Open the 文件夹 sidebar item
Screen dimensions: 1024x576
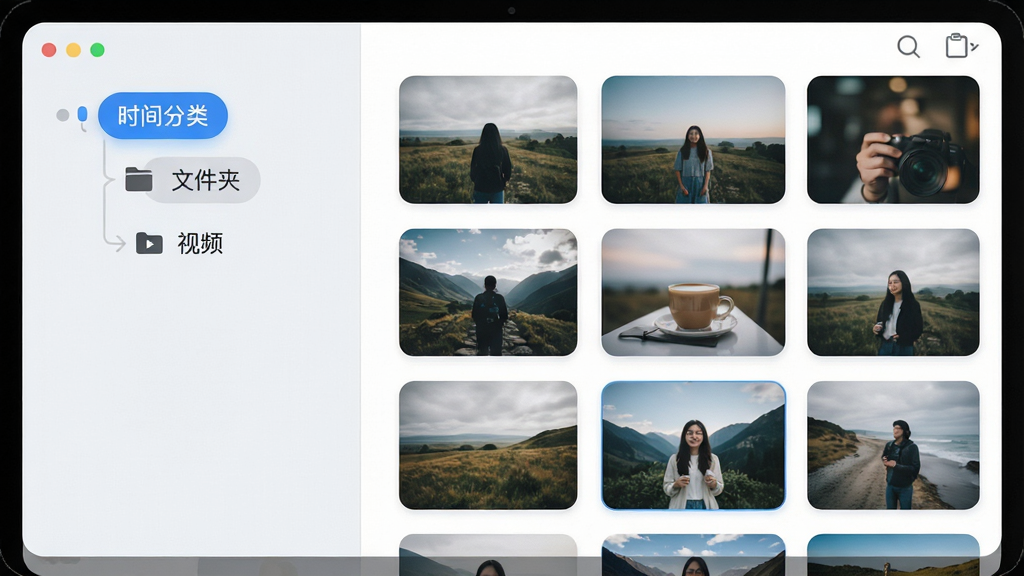coord(202,180)
